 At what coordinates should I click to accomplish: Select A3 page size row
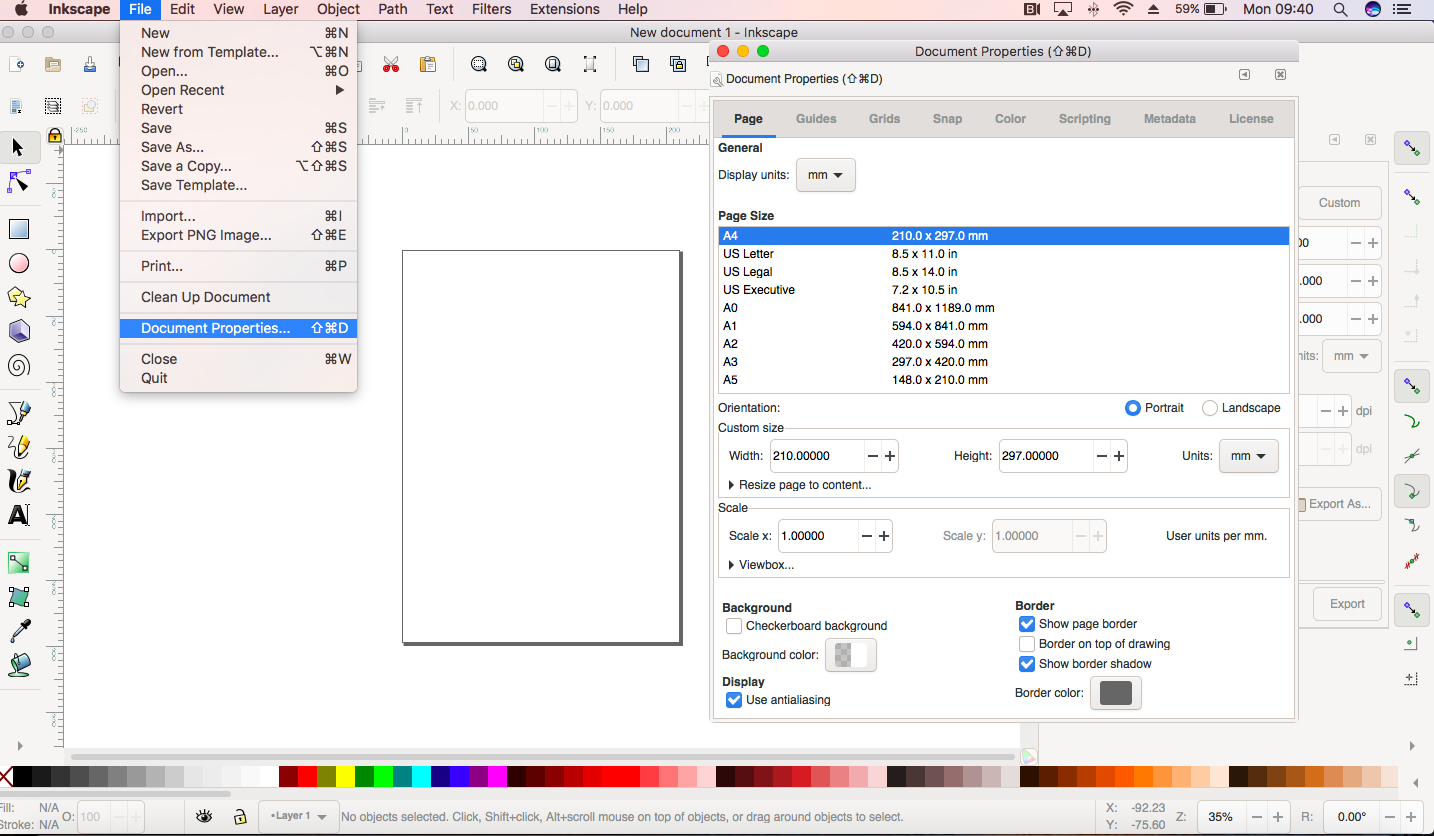click(1003, 362)
